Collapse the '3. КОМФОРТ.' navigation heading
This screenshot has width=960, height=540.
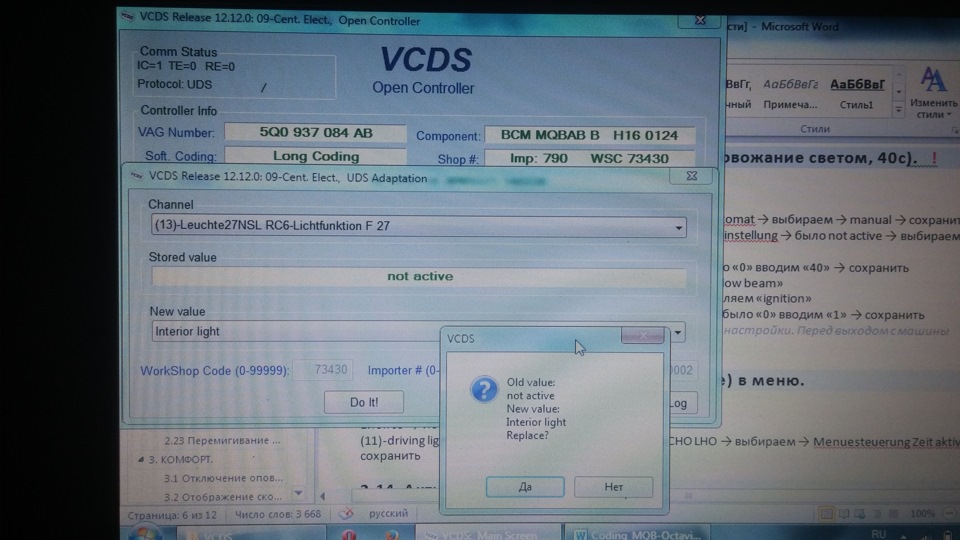pyautogui.click(x=141, y=459)
